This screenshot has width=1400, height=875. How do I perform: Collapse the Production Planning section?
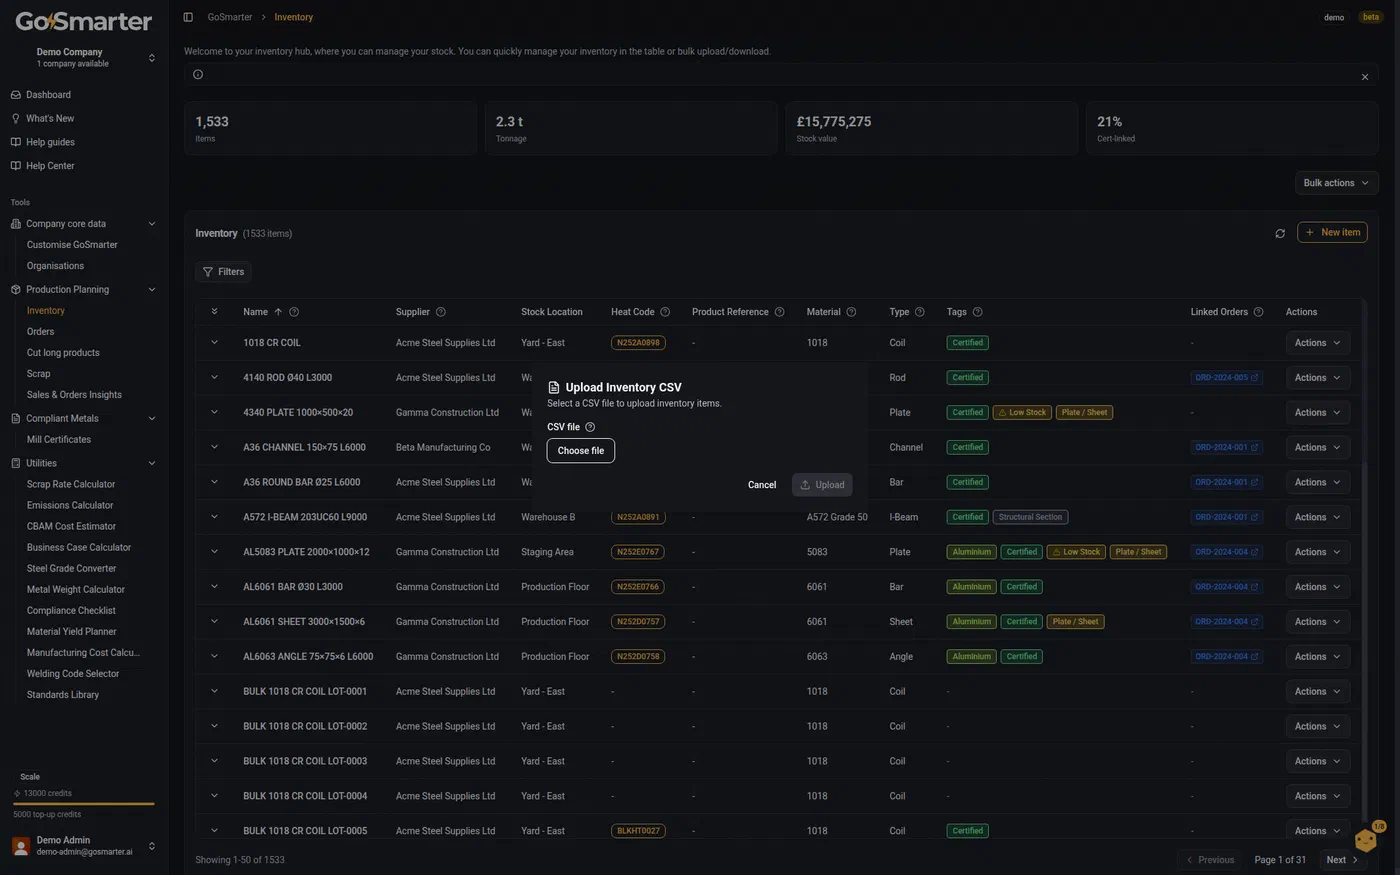click(x=152, y=290)
